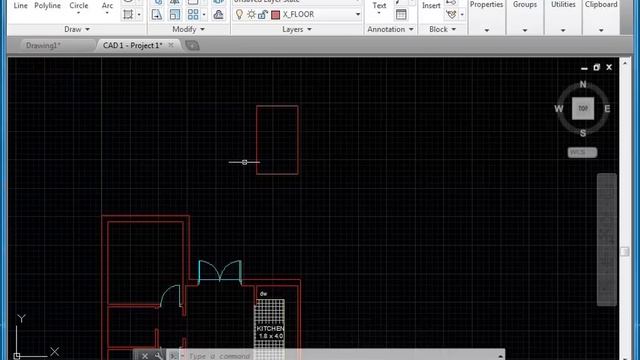Click the hatch/boundary tool icon in Draw panel
Image resolution: width=640 pixels, height=360 pixels.
coord(128,15)
